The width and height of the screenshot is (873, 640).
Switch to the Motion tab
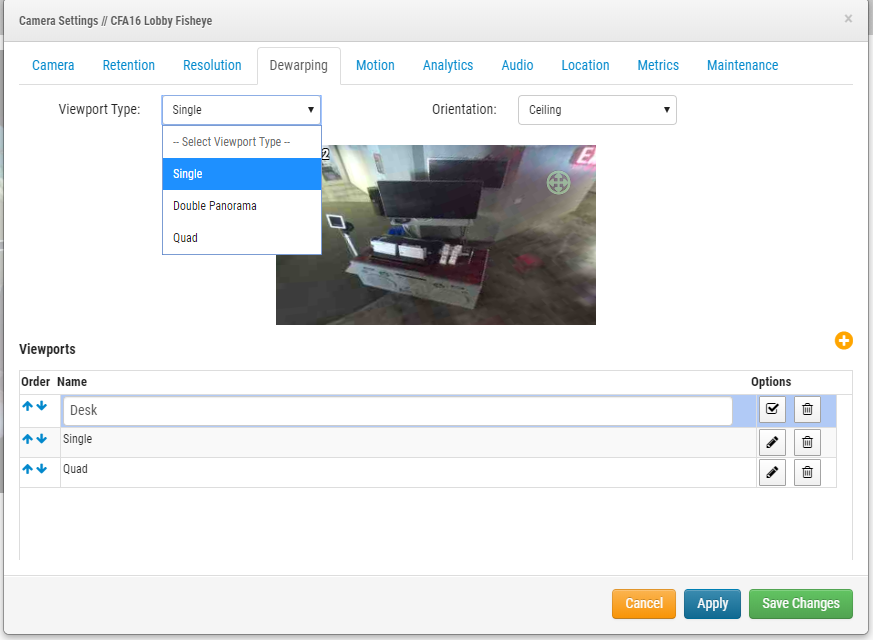[375, 65]
